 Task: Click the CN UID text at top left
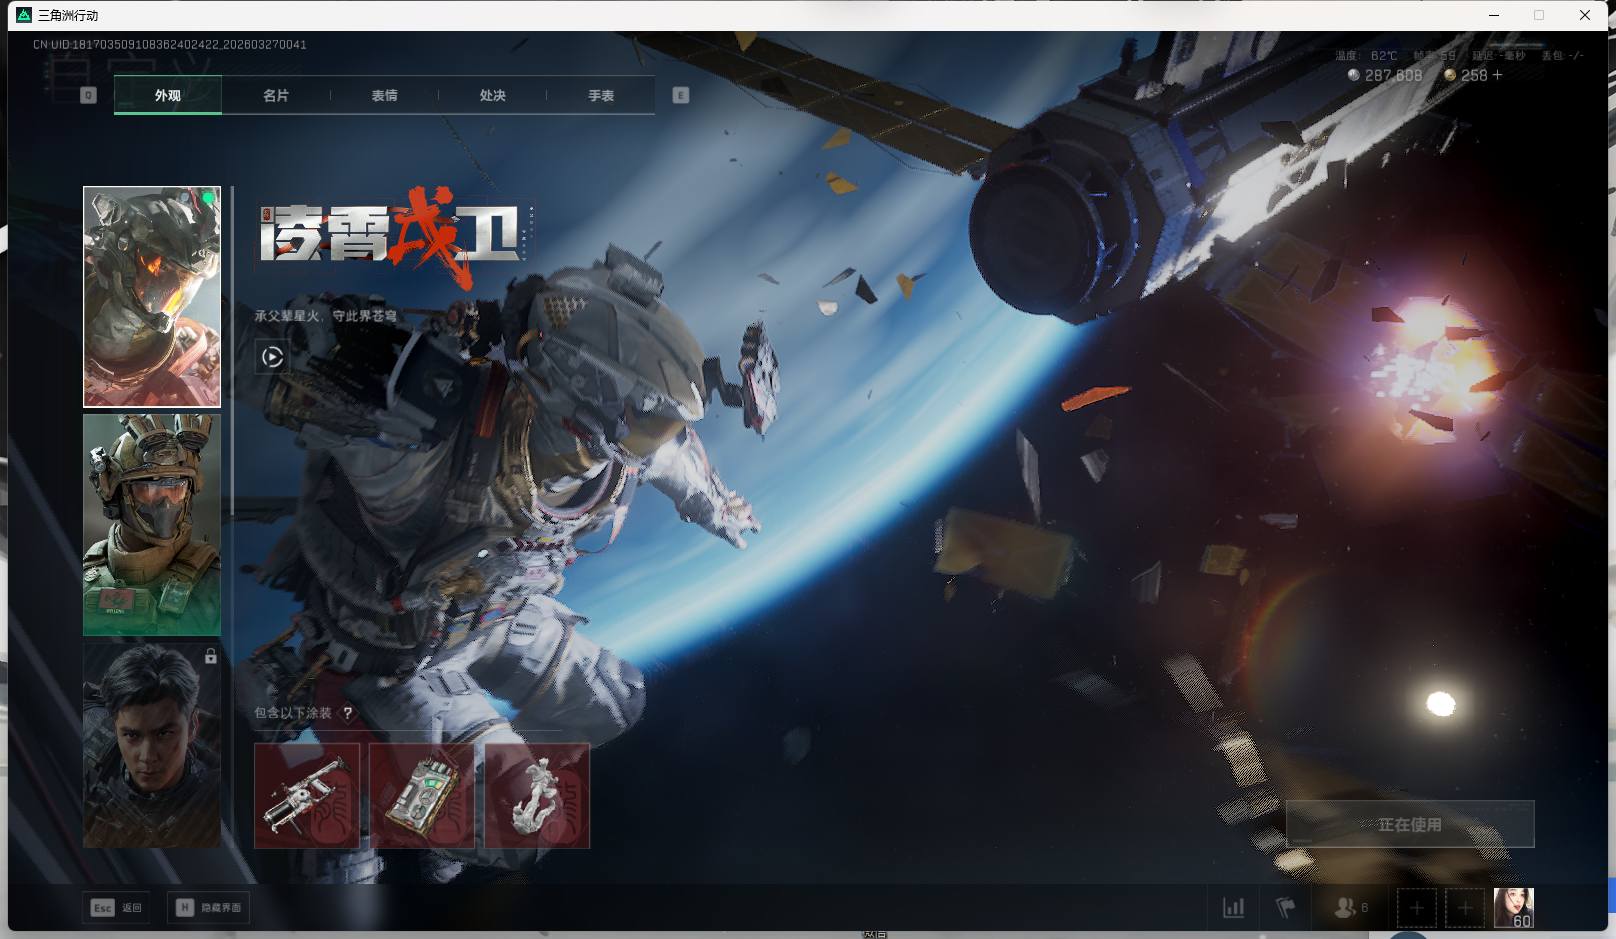pyautogui.click(x=170, y=45)
